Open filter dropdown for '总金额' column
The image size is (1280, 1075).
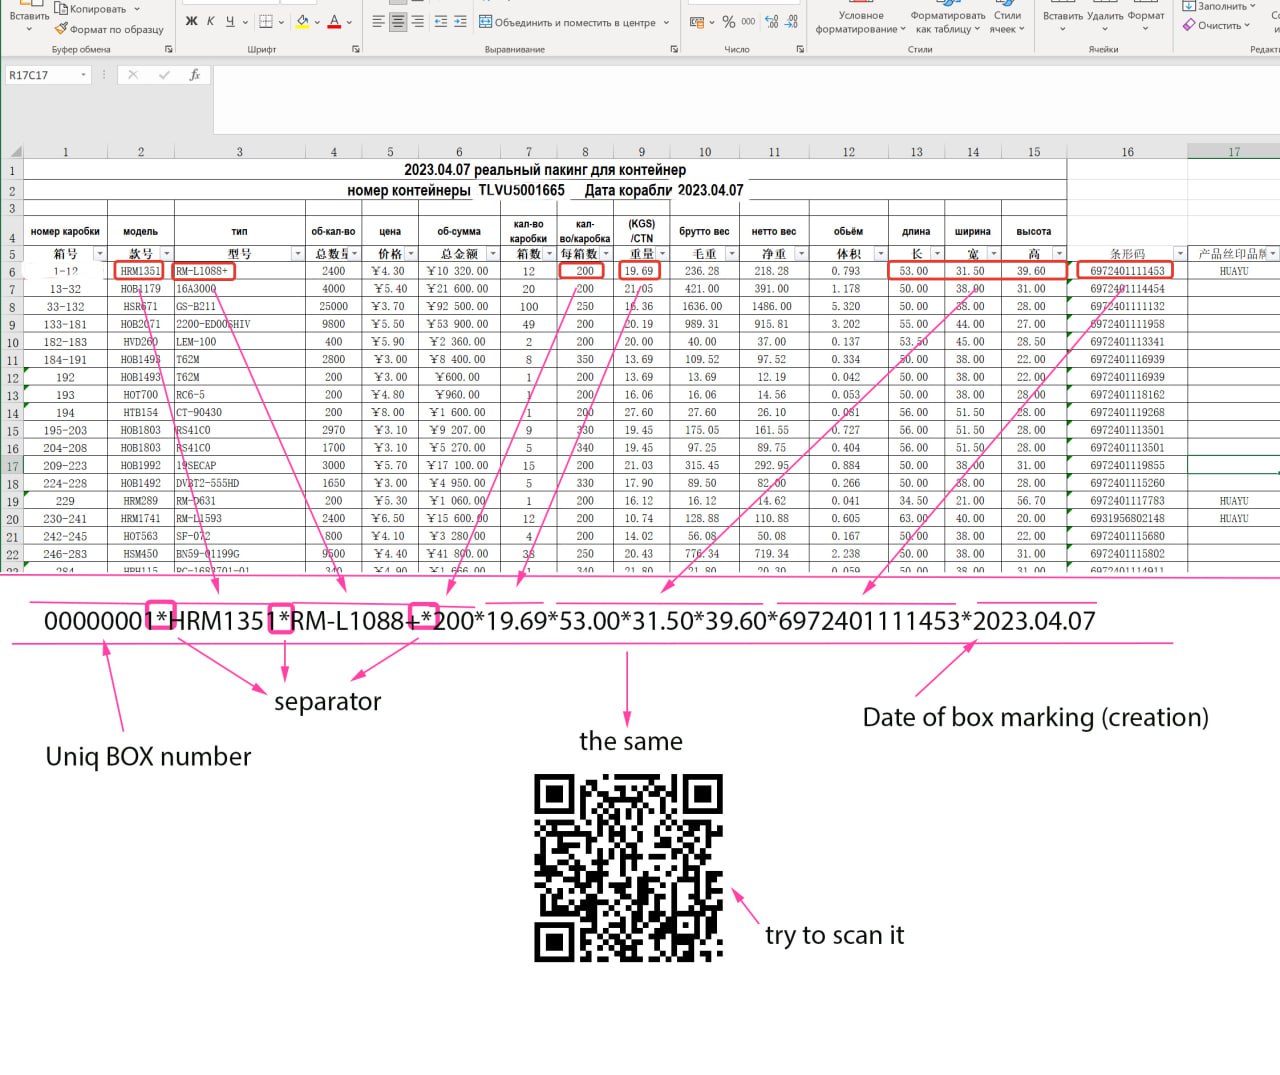(492, 254)
